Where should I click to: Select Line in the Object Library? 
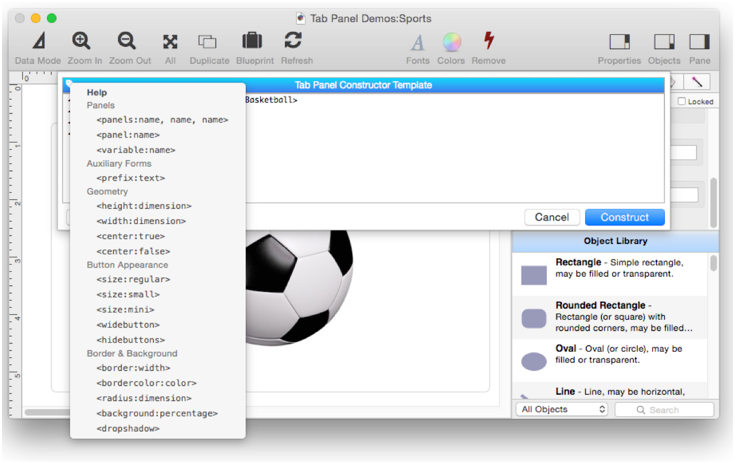[610, 391]
